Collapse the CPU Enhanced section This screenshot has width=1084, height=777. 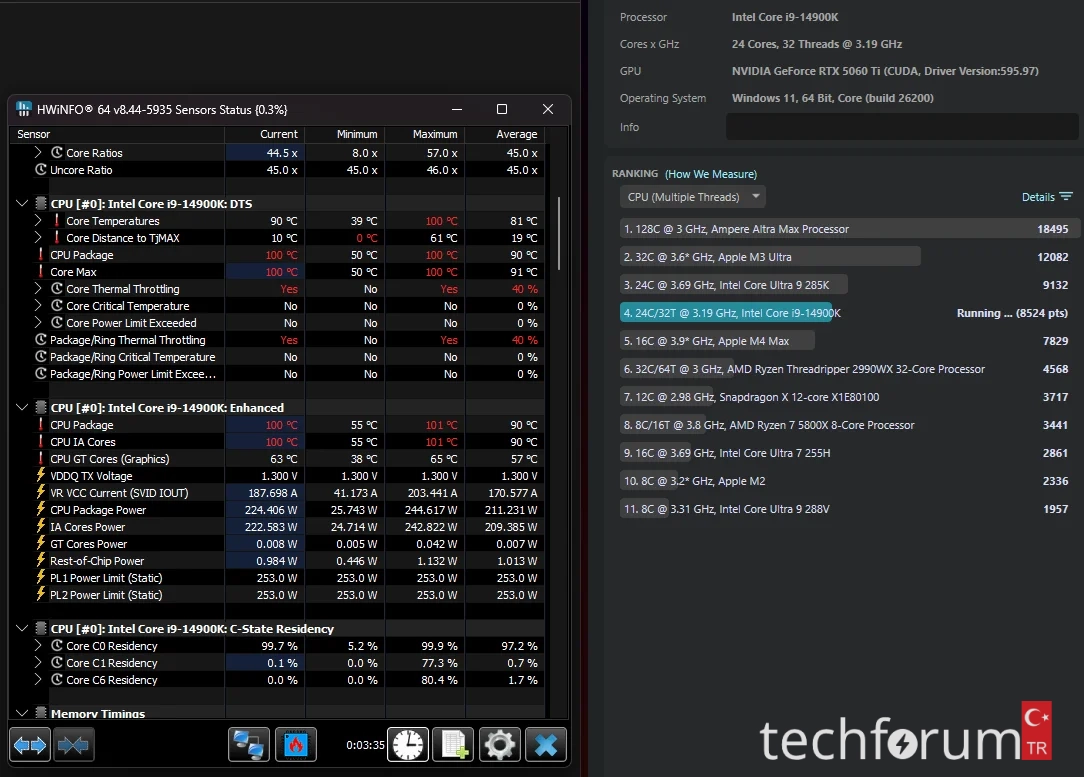click(22, 408)
